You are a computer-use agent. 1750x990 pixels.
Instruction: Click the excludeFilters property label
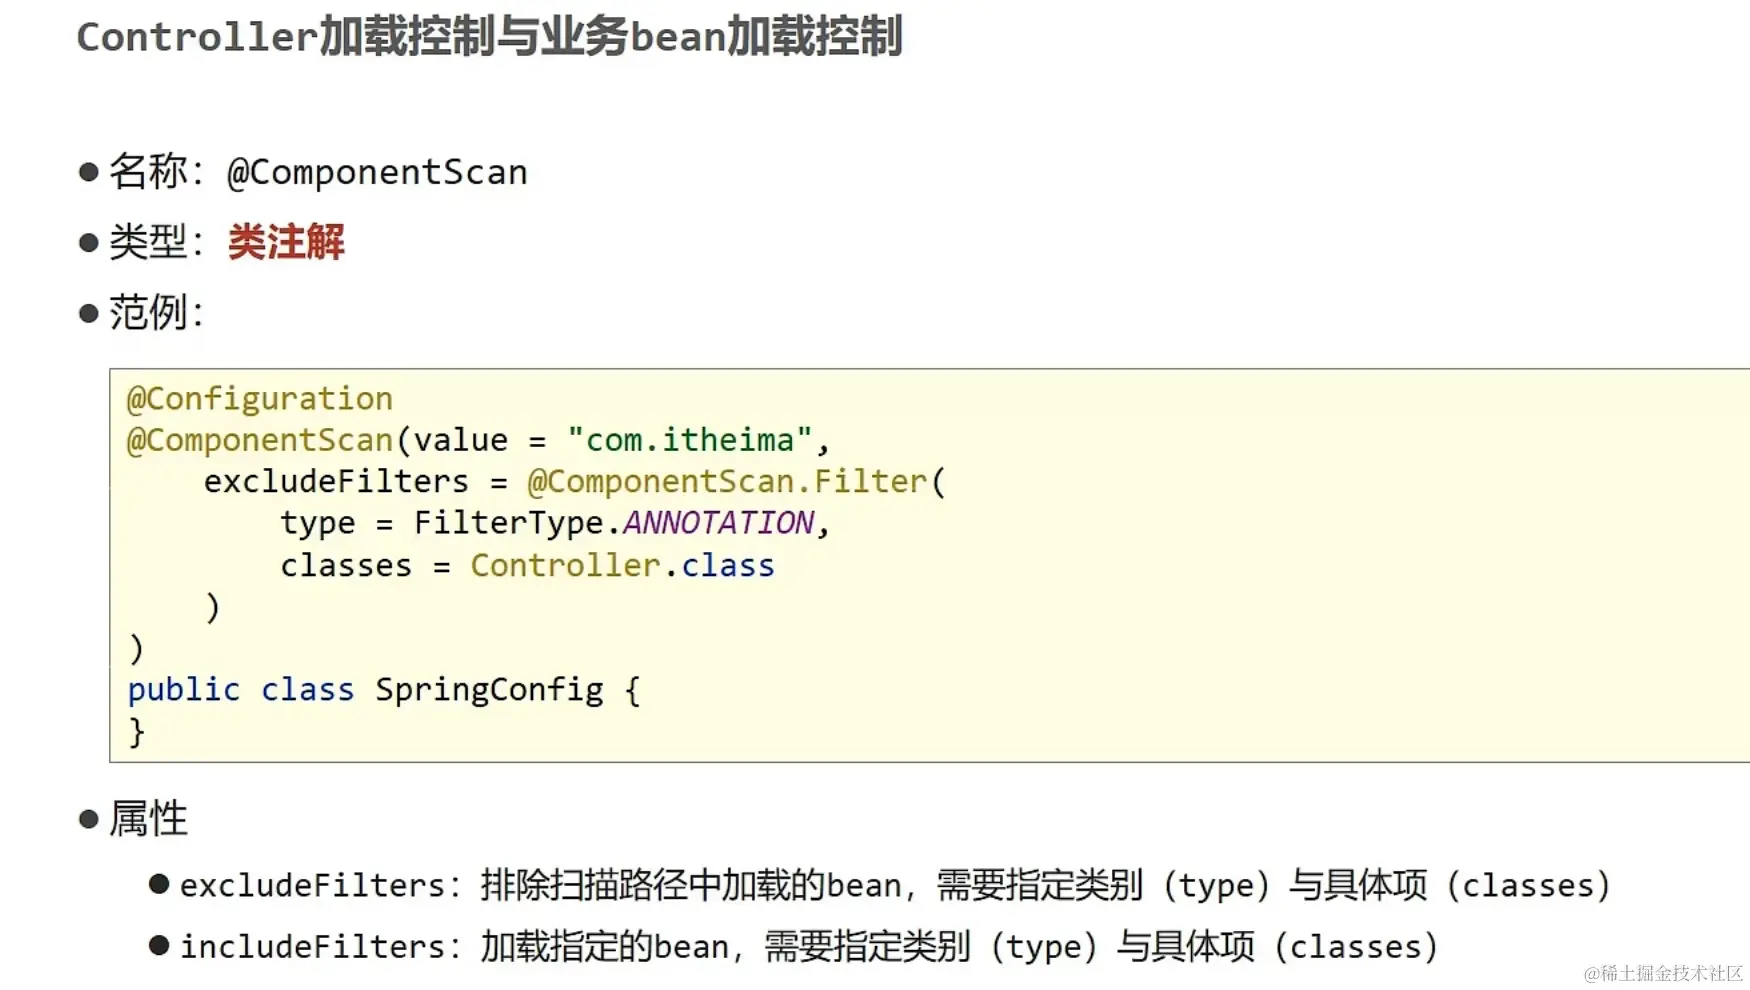(313, 885)
